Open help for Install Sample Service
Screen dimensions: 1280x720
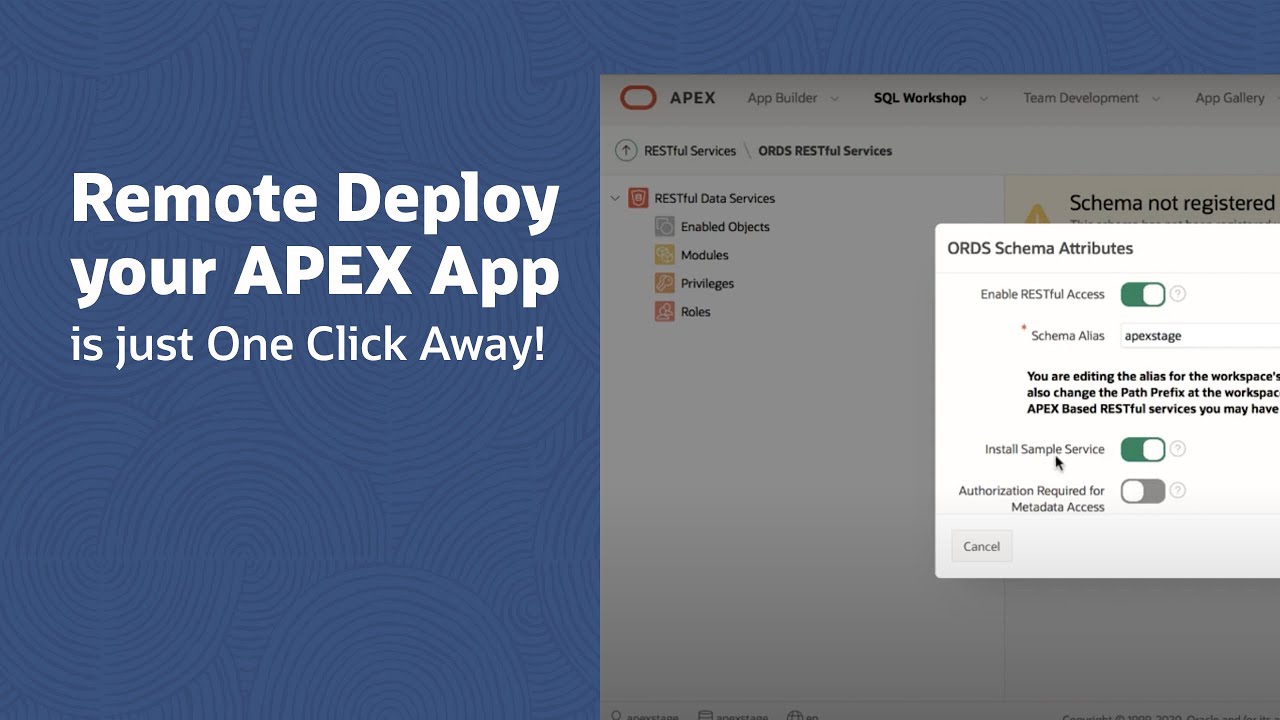tap(1178, 449)
